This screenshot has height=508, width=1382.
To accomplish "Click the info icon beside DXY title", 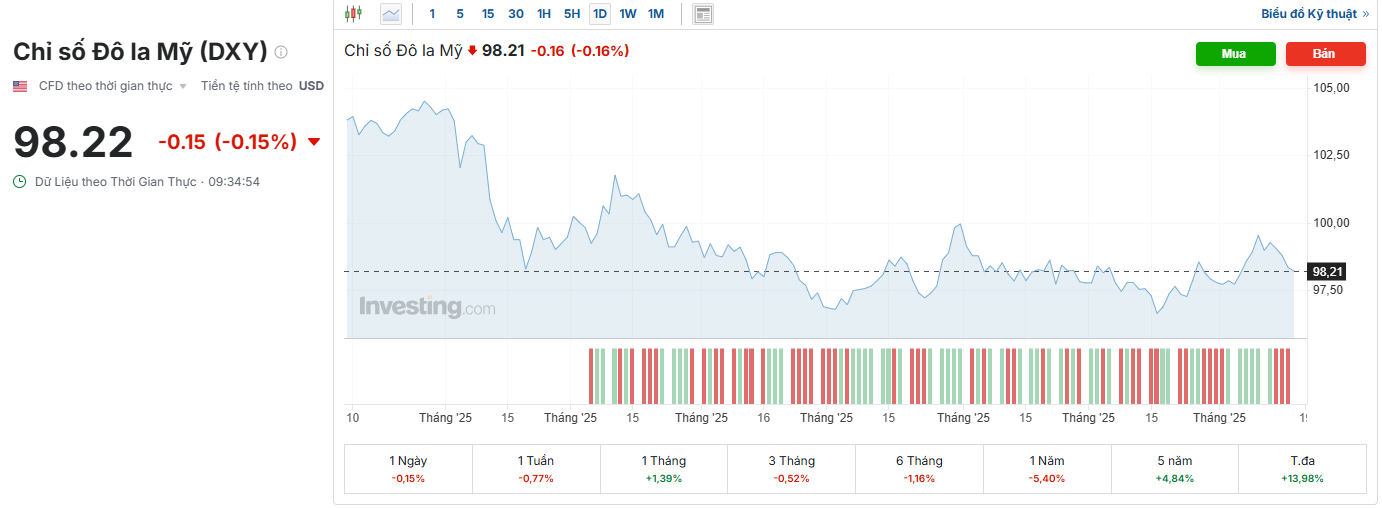I will pos(281,52).
